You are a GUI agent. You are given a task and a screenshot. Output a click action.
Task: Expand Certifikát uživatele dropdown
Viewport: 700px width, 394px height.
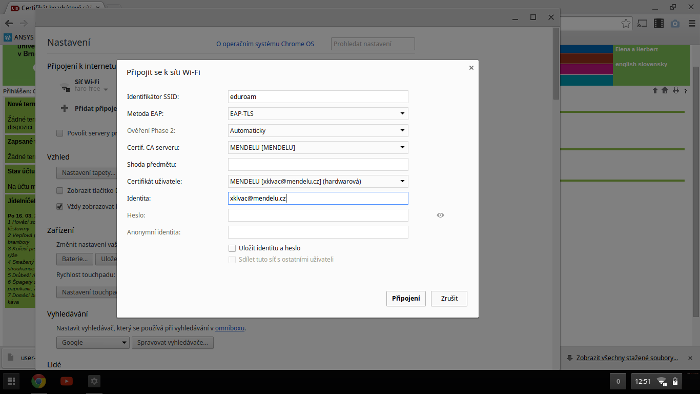click(x=318, y=181)
